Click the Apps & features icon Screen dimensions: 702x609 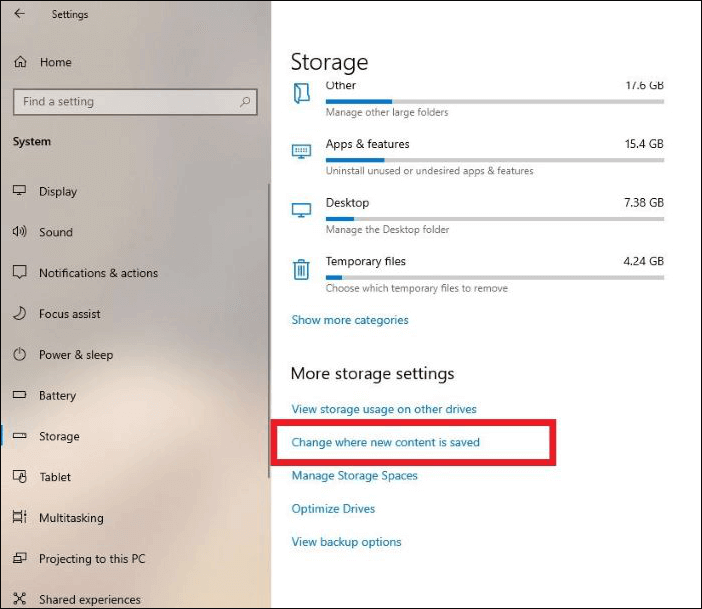[x=301, y=152]
